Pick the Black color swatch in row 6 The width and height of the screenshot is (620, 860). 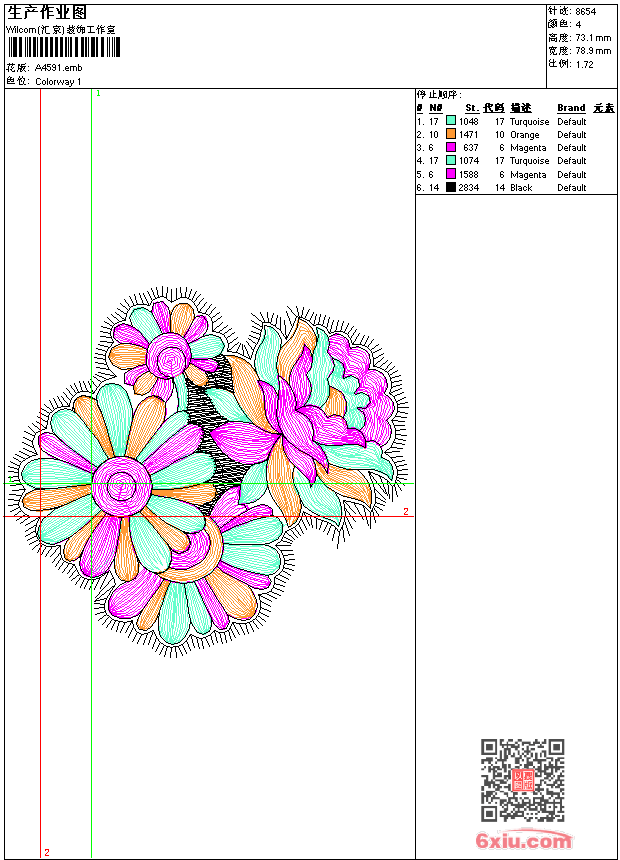[450, 187]
